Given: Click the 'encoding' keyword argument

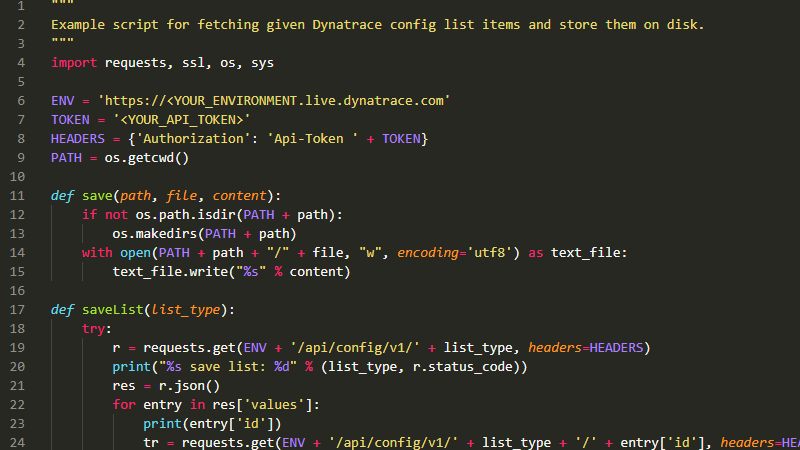Looking at the screenshot, I should [428, 253].
